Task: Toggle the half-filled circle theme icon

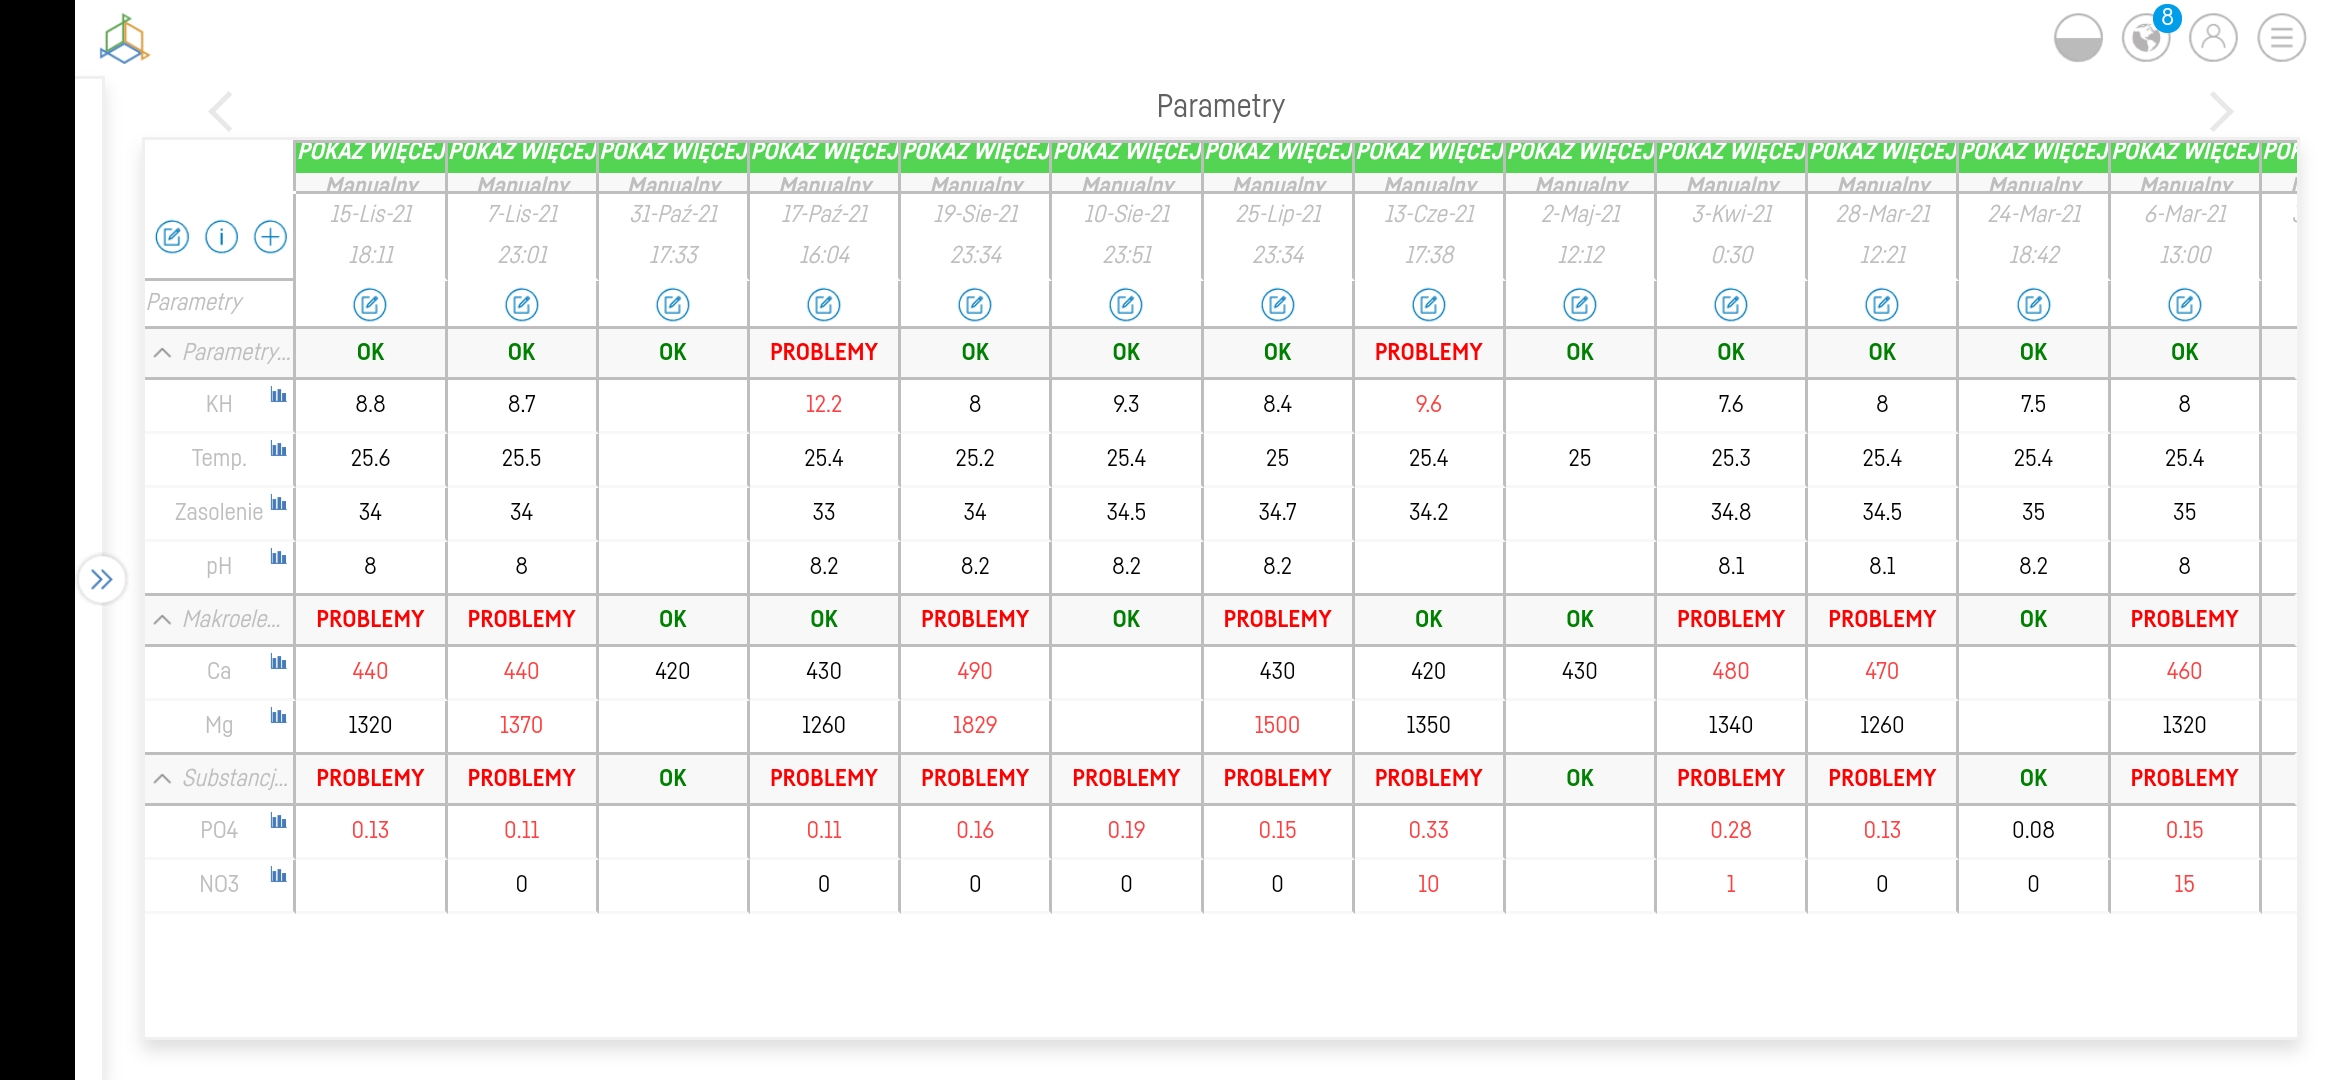Action: tap(2077, 38)
